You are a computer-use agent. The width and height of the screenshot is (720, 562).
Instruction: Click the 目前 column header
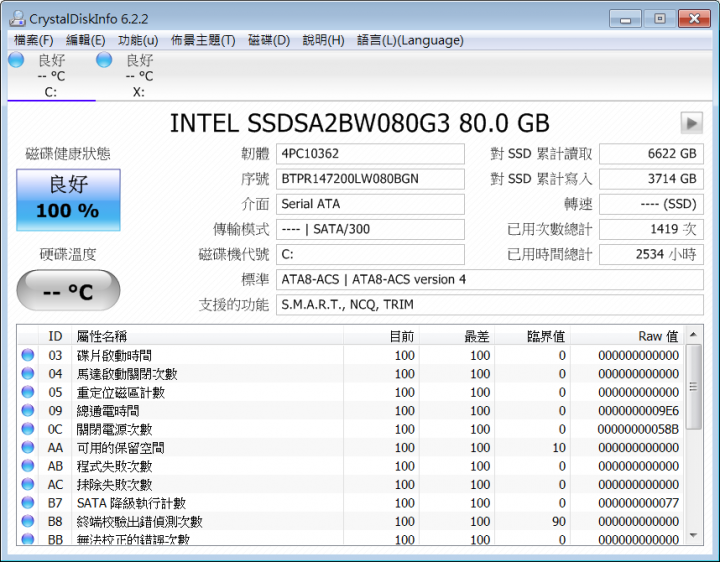pos(381,336)
